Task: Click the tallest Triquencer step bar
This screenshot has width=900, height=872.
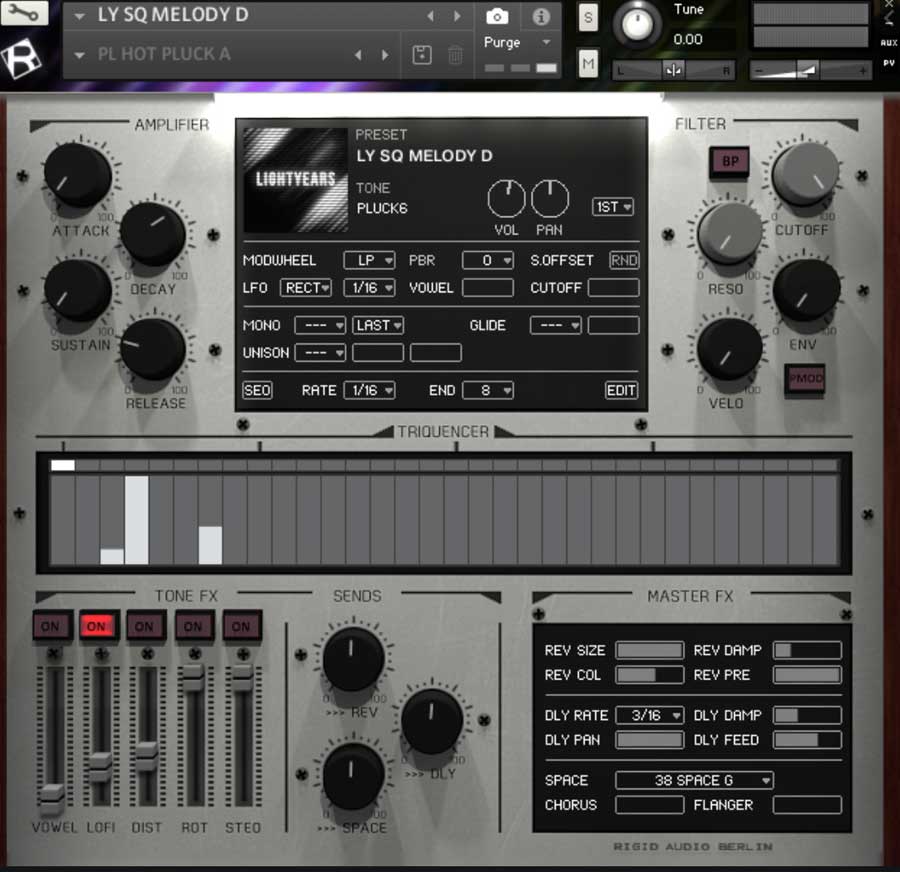Action: (137, 520)
